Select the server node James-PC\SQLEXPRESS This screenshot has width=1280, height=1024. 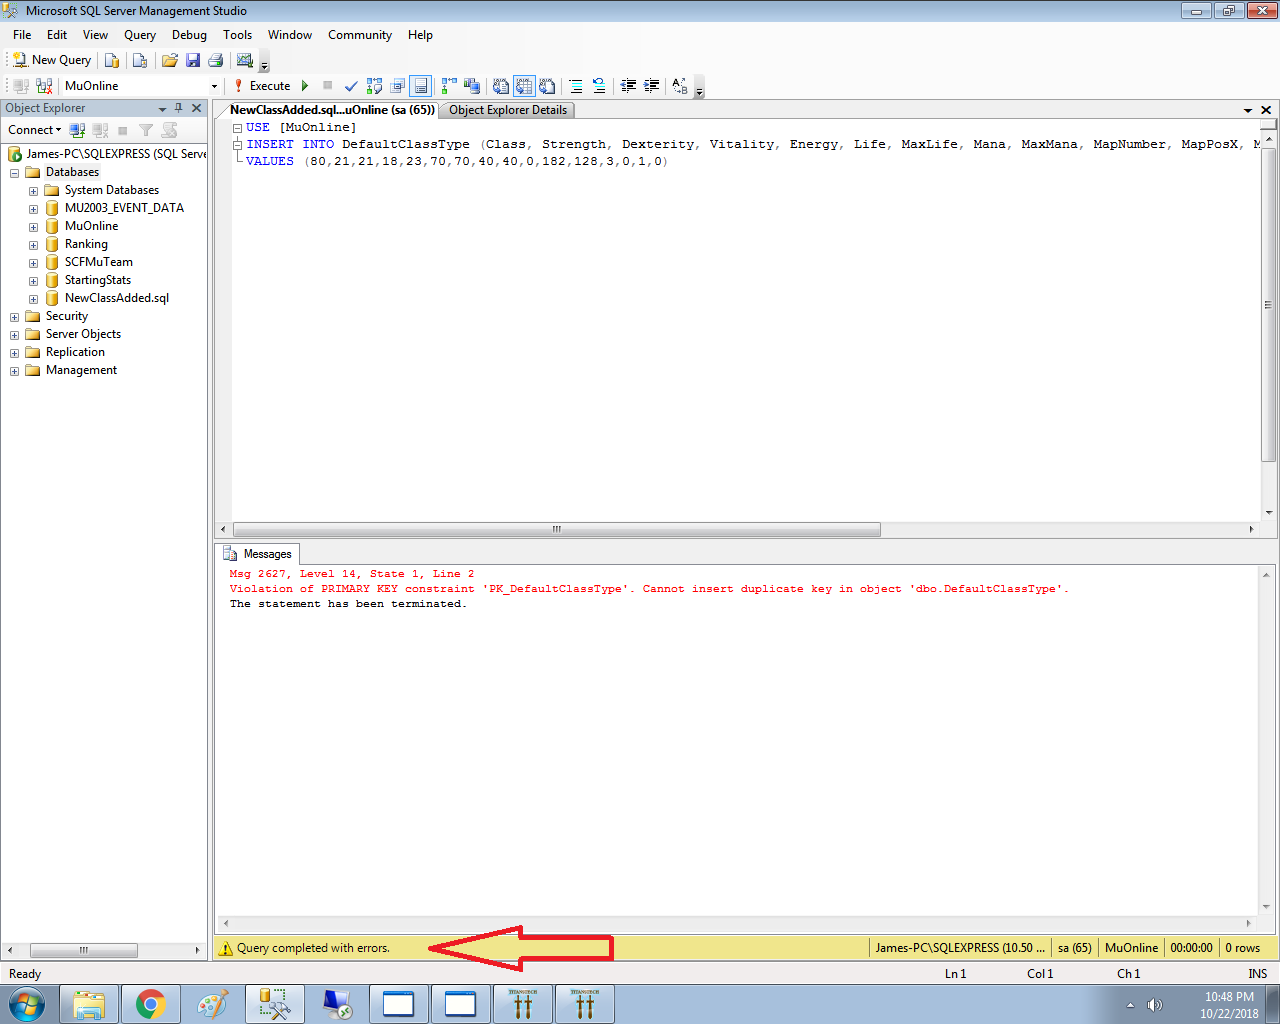[x=107, y=154]
